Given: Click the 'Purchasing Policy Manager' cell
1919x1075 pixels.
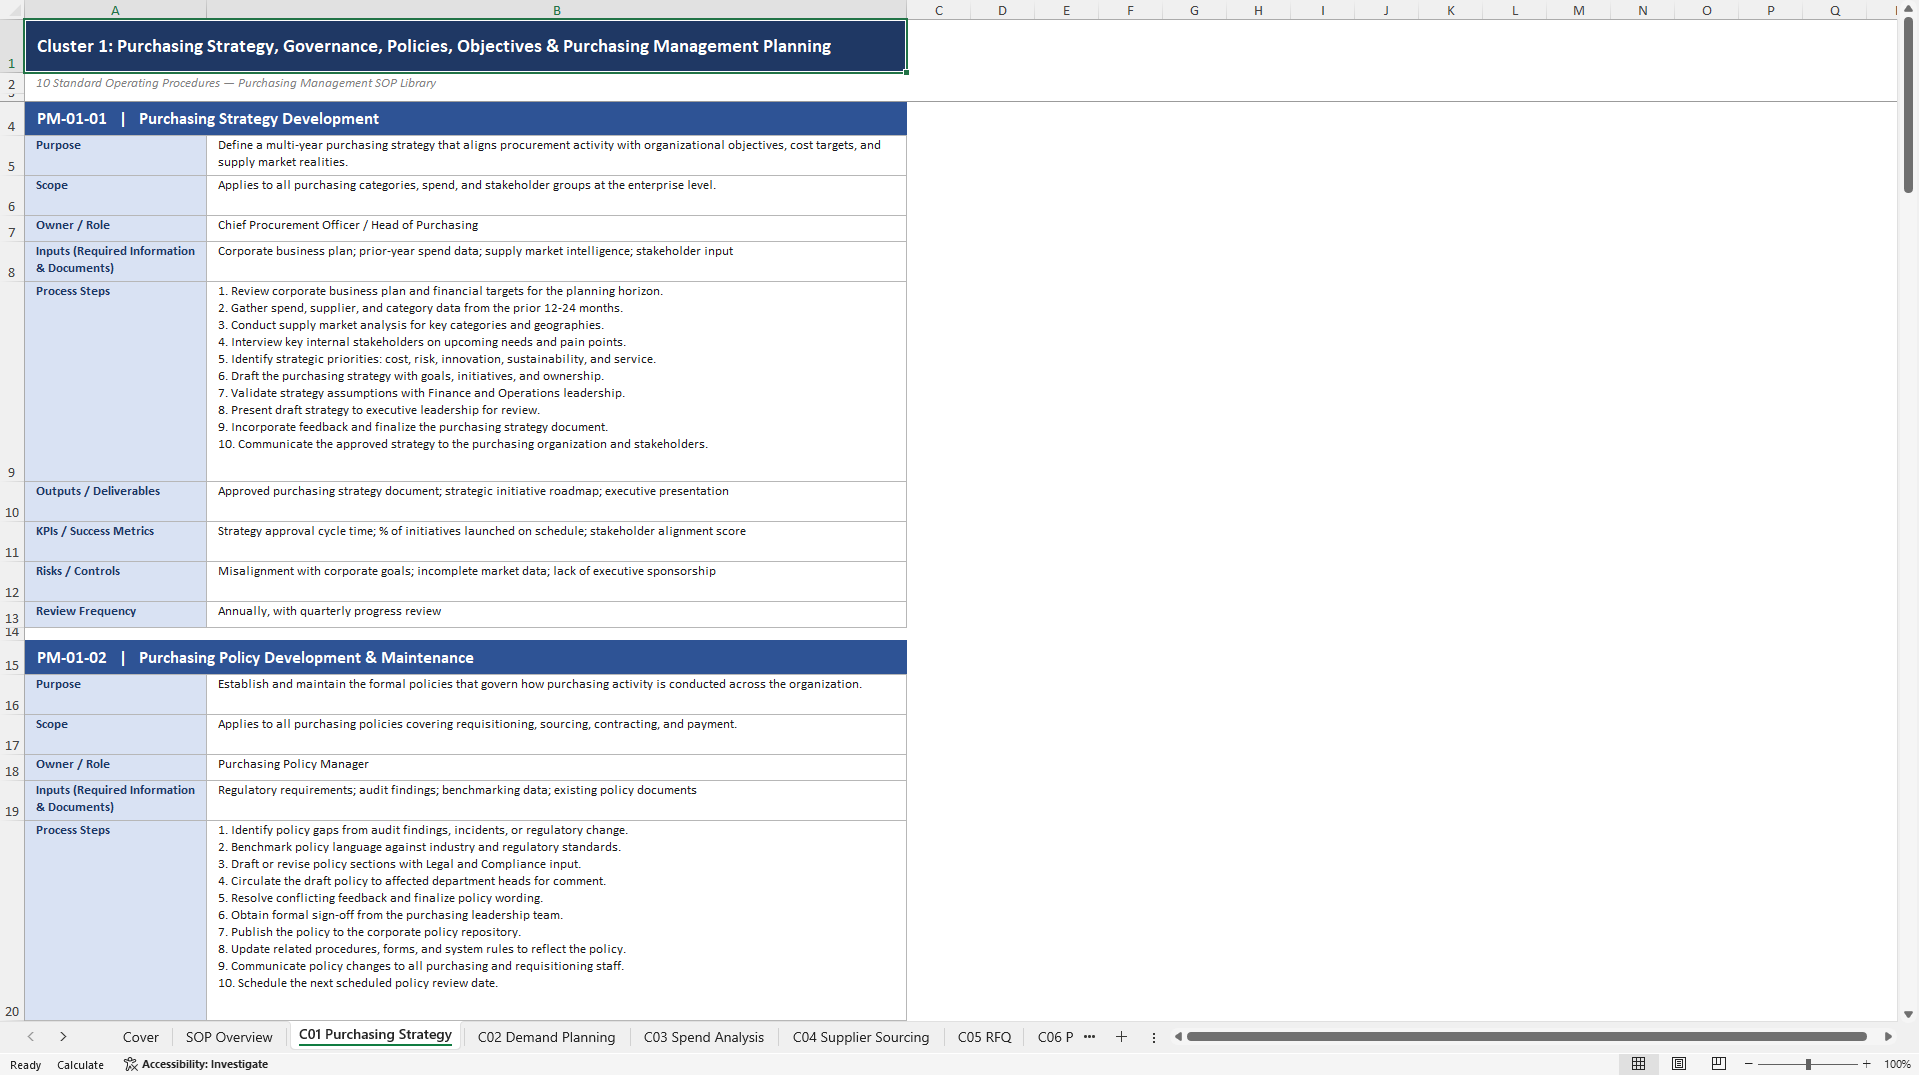Looking at the screenshot, I should pyautogui.click(x=556, y=767).
